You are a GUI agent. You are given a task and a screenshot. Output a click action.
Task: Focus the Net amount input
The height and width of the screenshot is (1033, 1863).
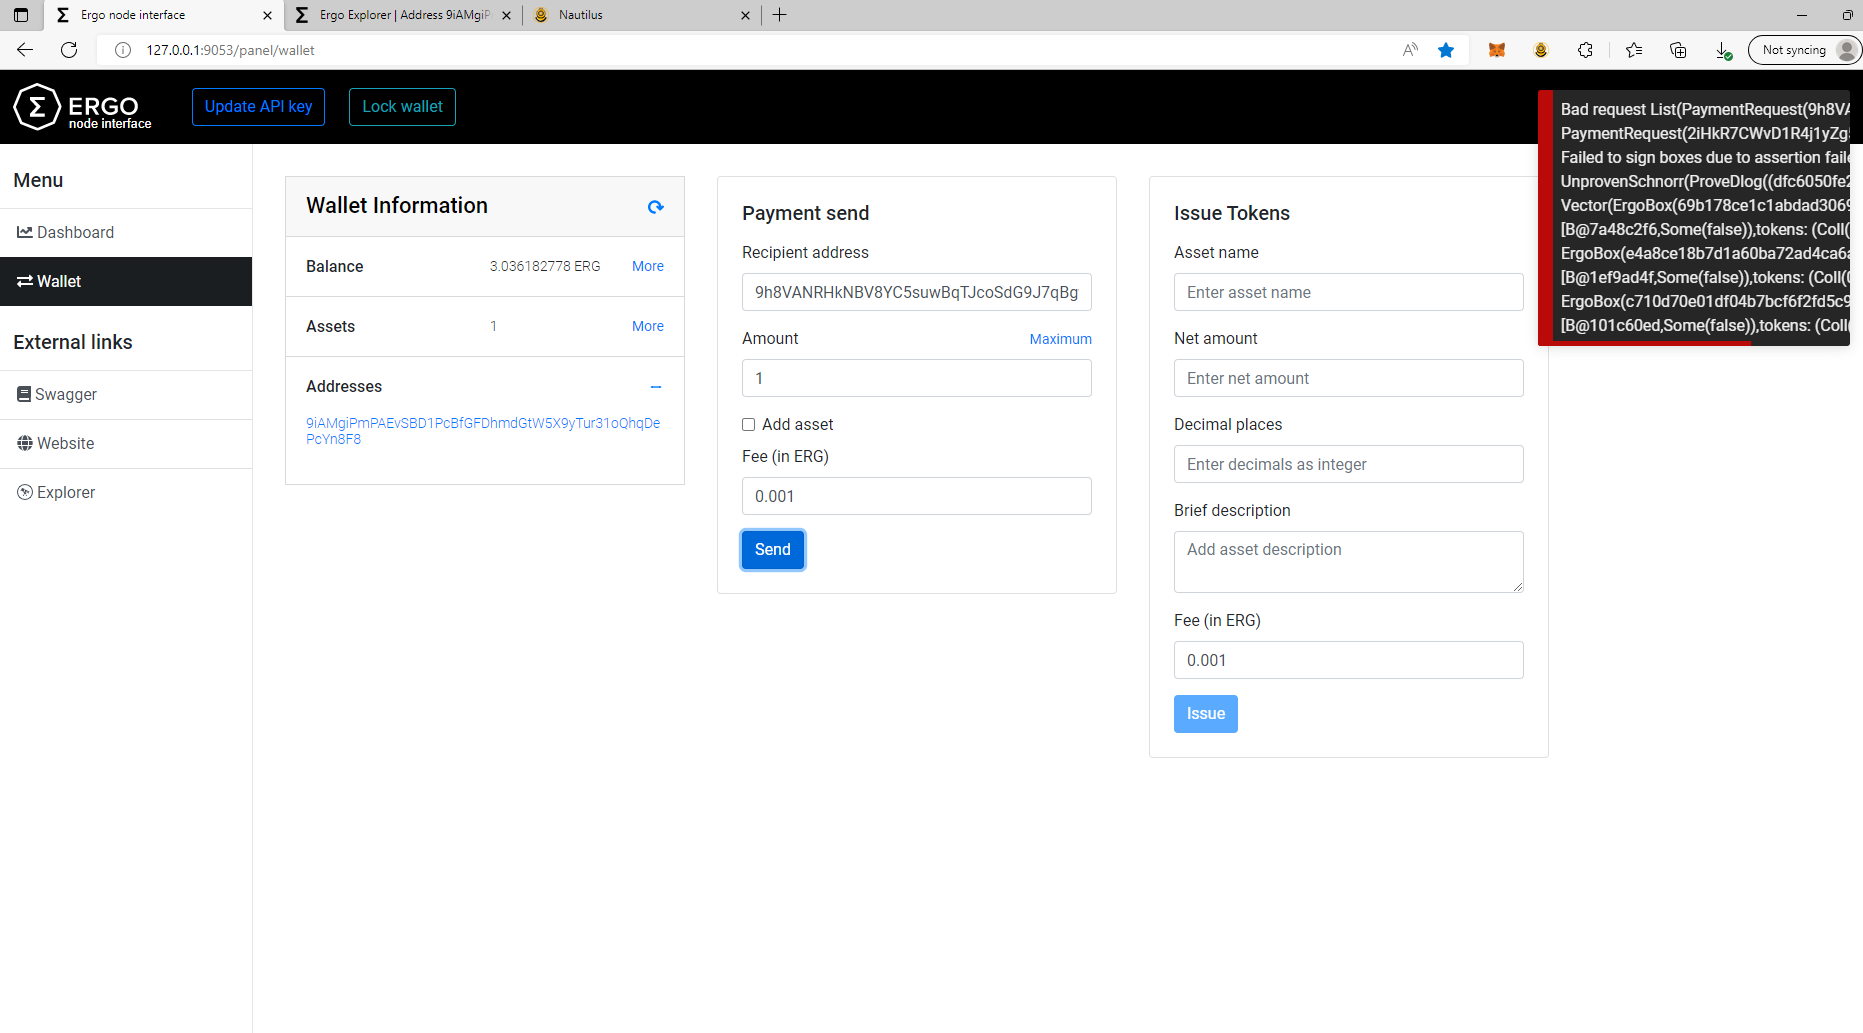pyautogui.click(x=1349, y=379)
